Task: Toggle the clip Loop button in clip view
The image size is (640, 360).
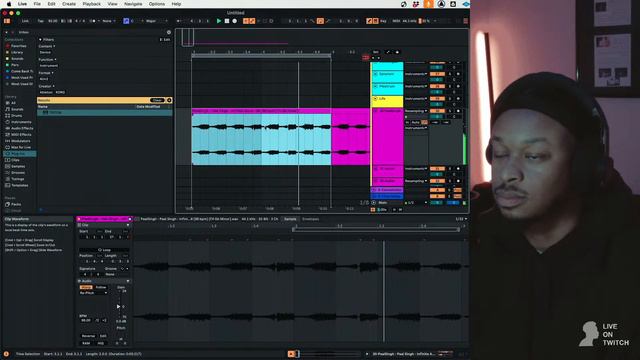Action: pyautogui.click(x=104, y=250)
